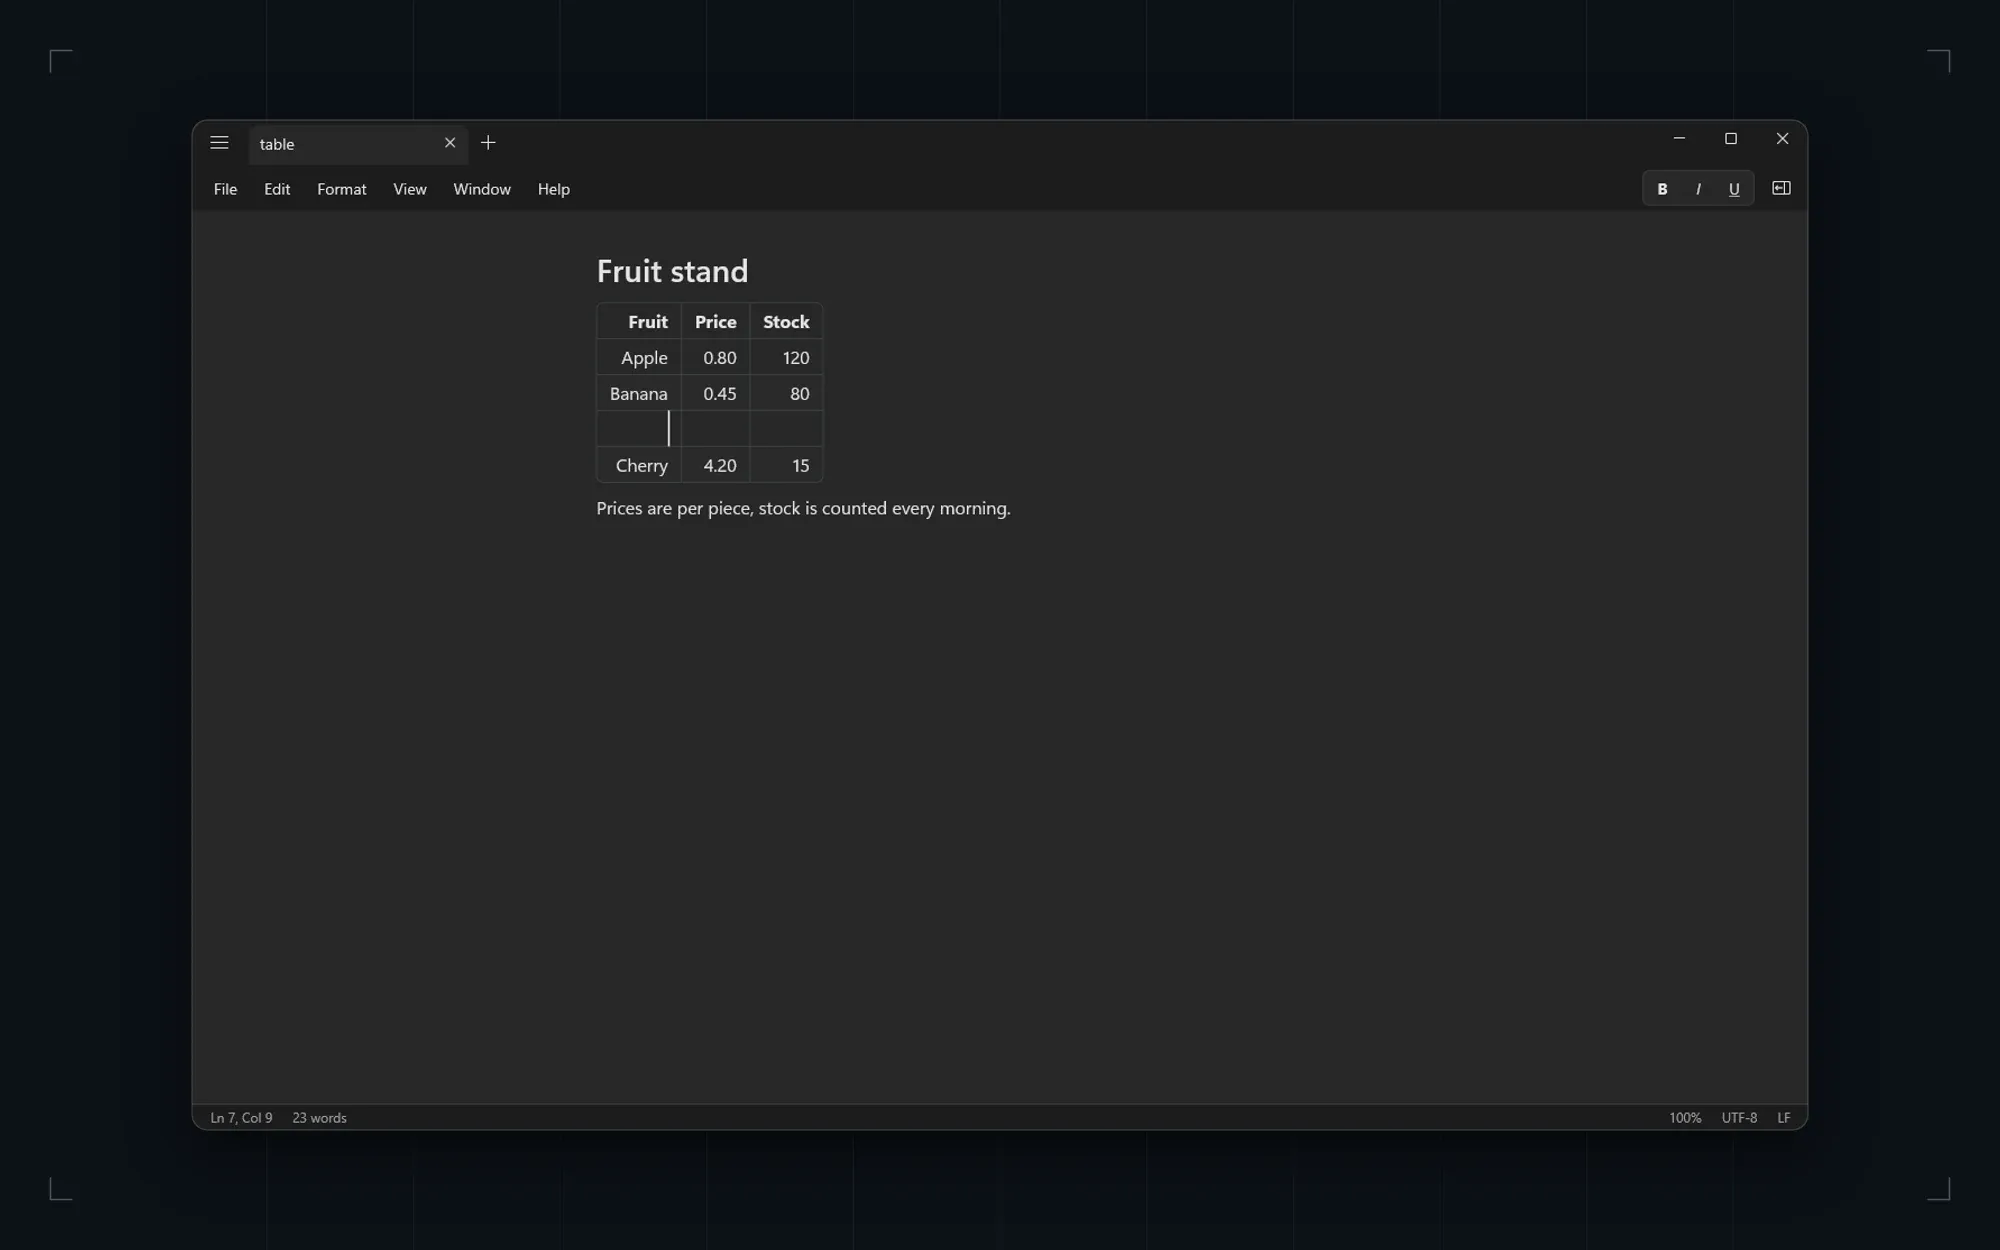
Task: Open the Edit menu
Action: (277, 189)
